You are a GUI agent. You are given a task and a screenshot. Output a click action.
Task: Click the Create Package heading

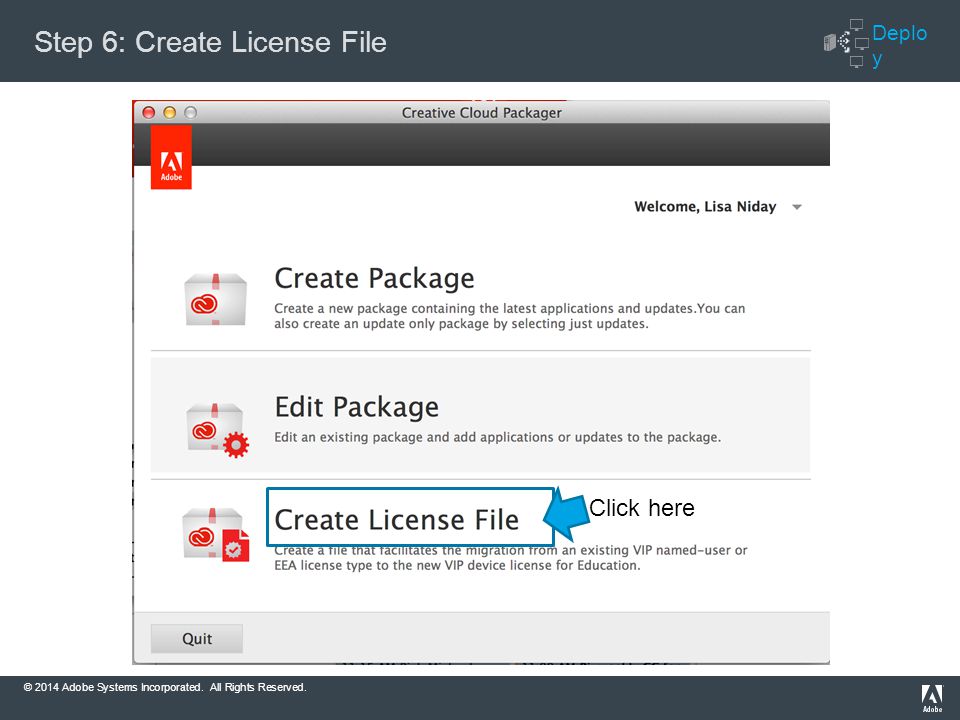pos(374,279)
